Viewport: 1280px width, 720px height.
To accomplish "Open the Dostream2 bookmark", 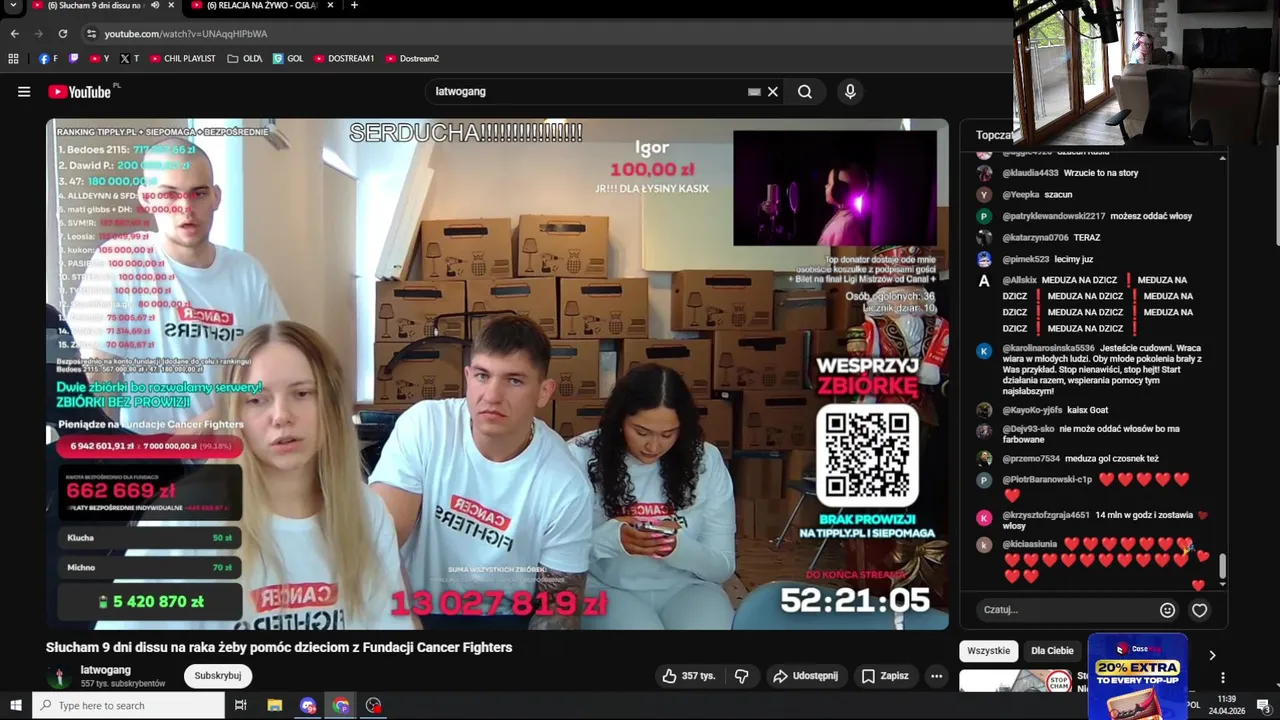I will click(x=412, y=59).
